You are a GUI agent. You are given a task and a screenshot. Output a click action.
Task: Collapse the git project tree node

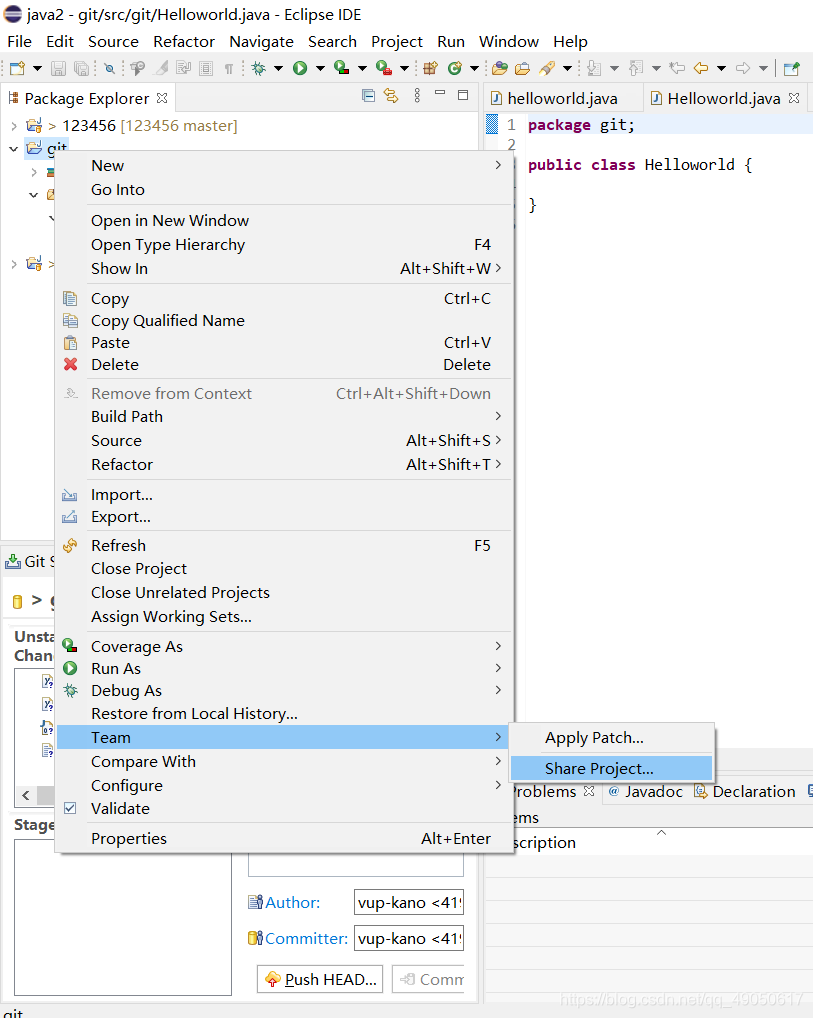[14, 149]
